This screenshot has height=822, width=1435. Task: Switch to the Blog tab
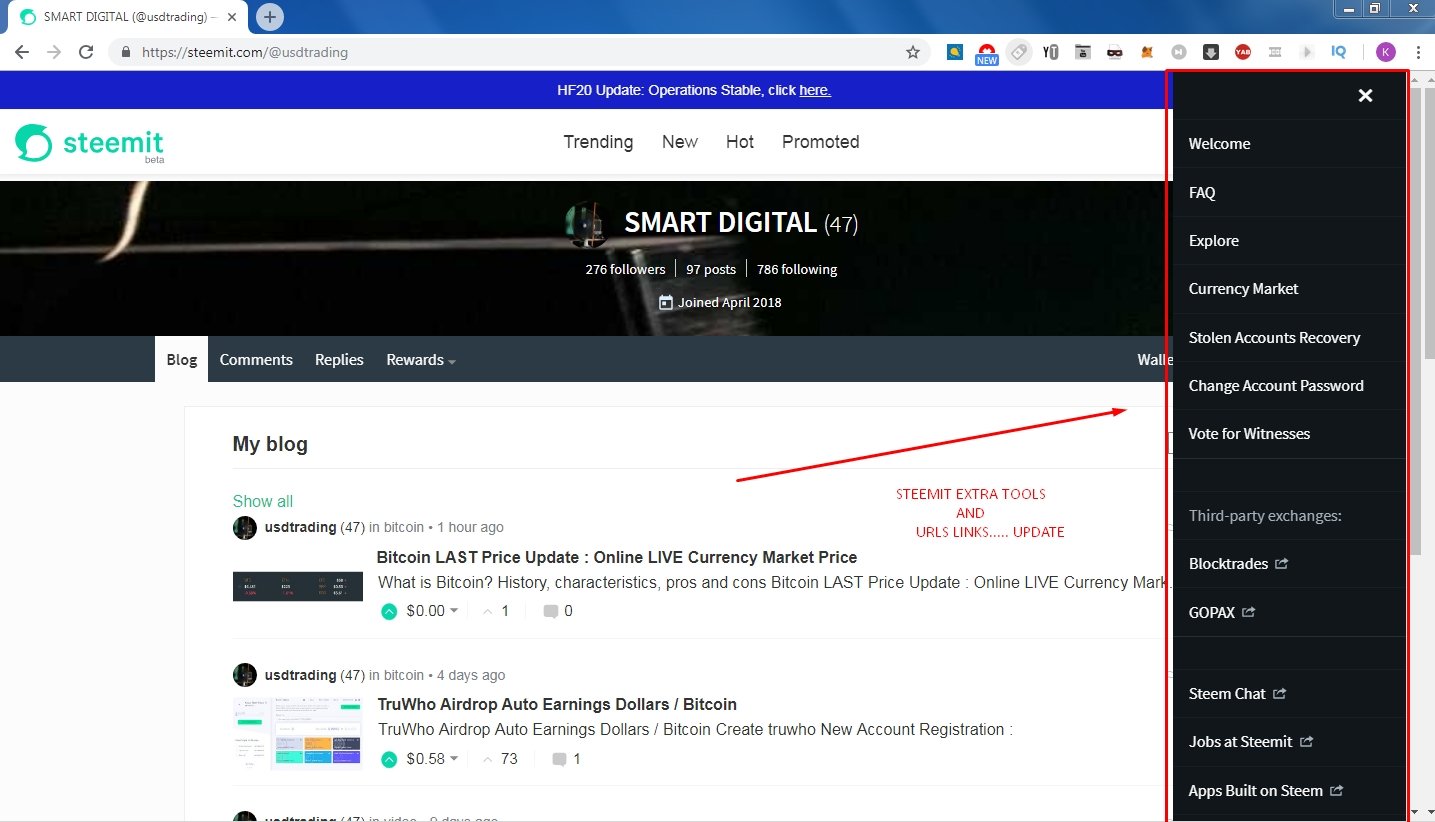point(181,360)
